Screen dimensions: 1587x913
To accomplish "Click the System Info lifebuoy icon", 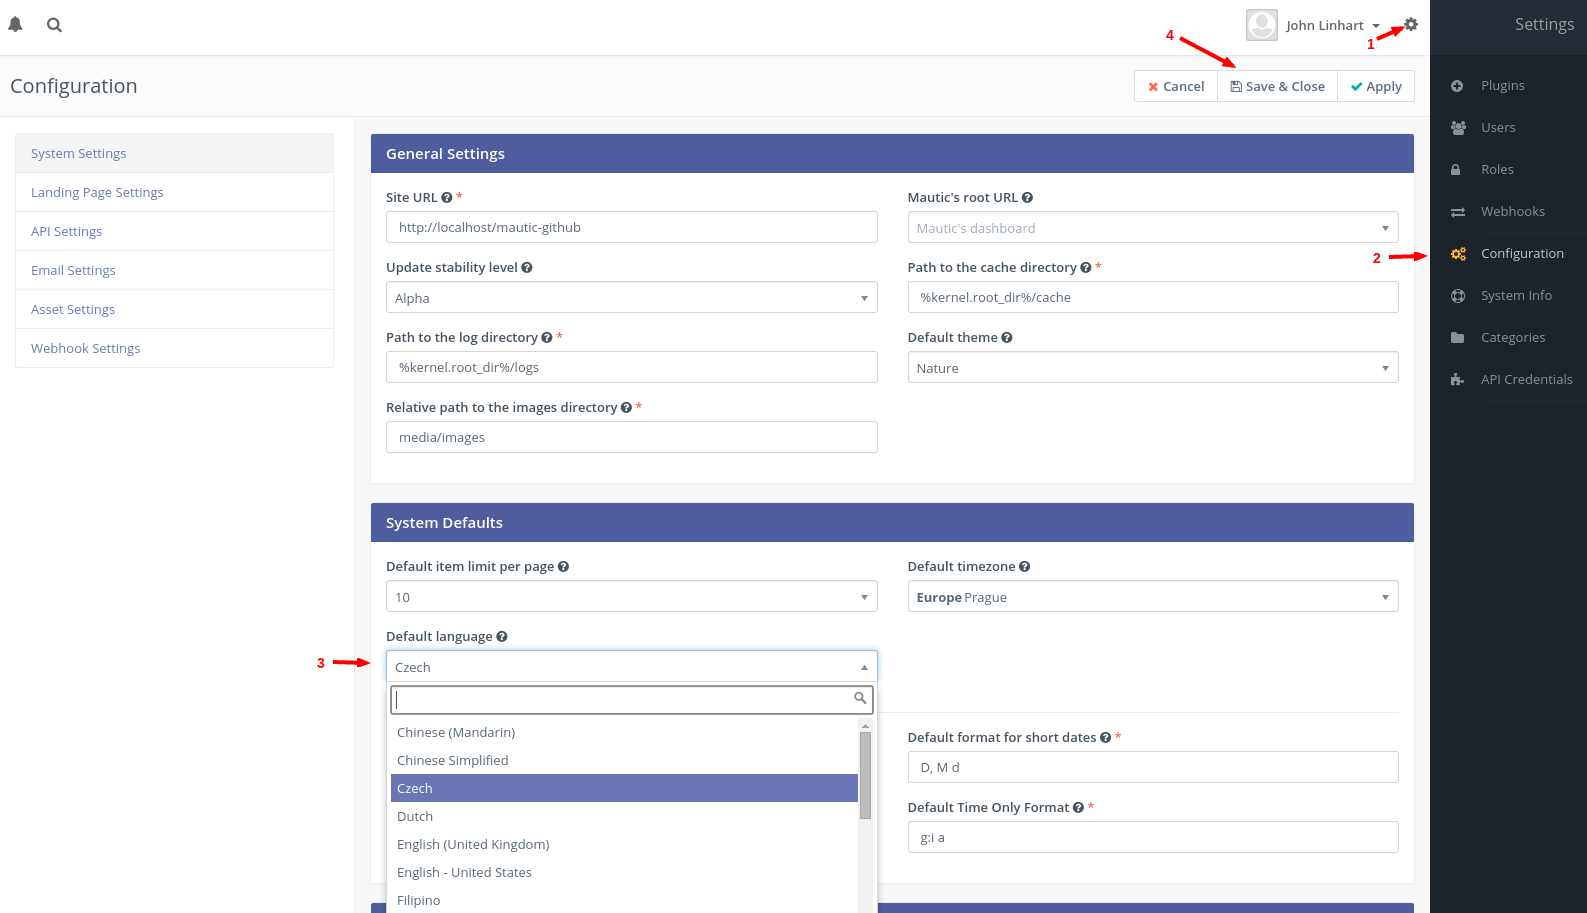I will coord(1458,296).
